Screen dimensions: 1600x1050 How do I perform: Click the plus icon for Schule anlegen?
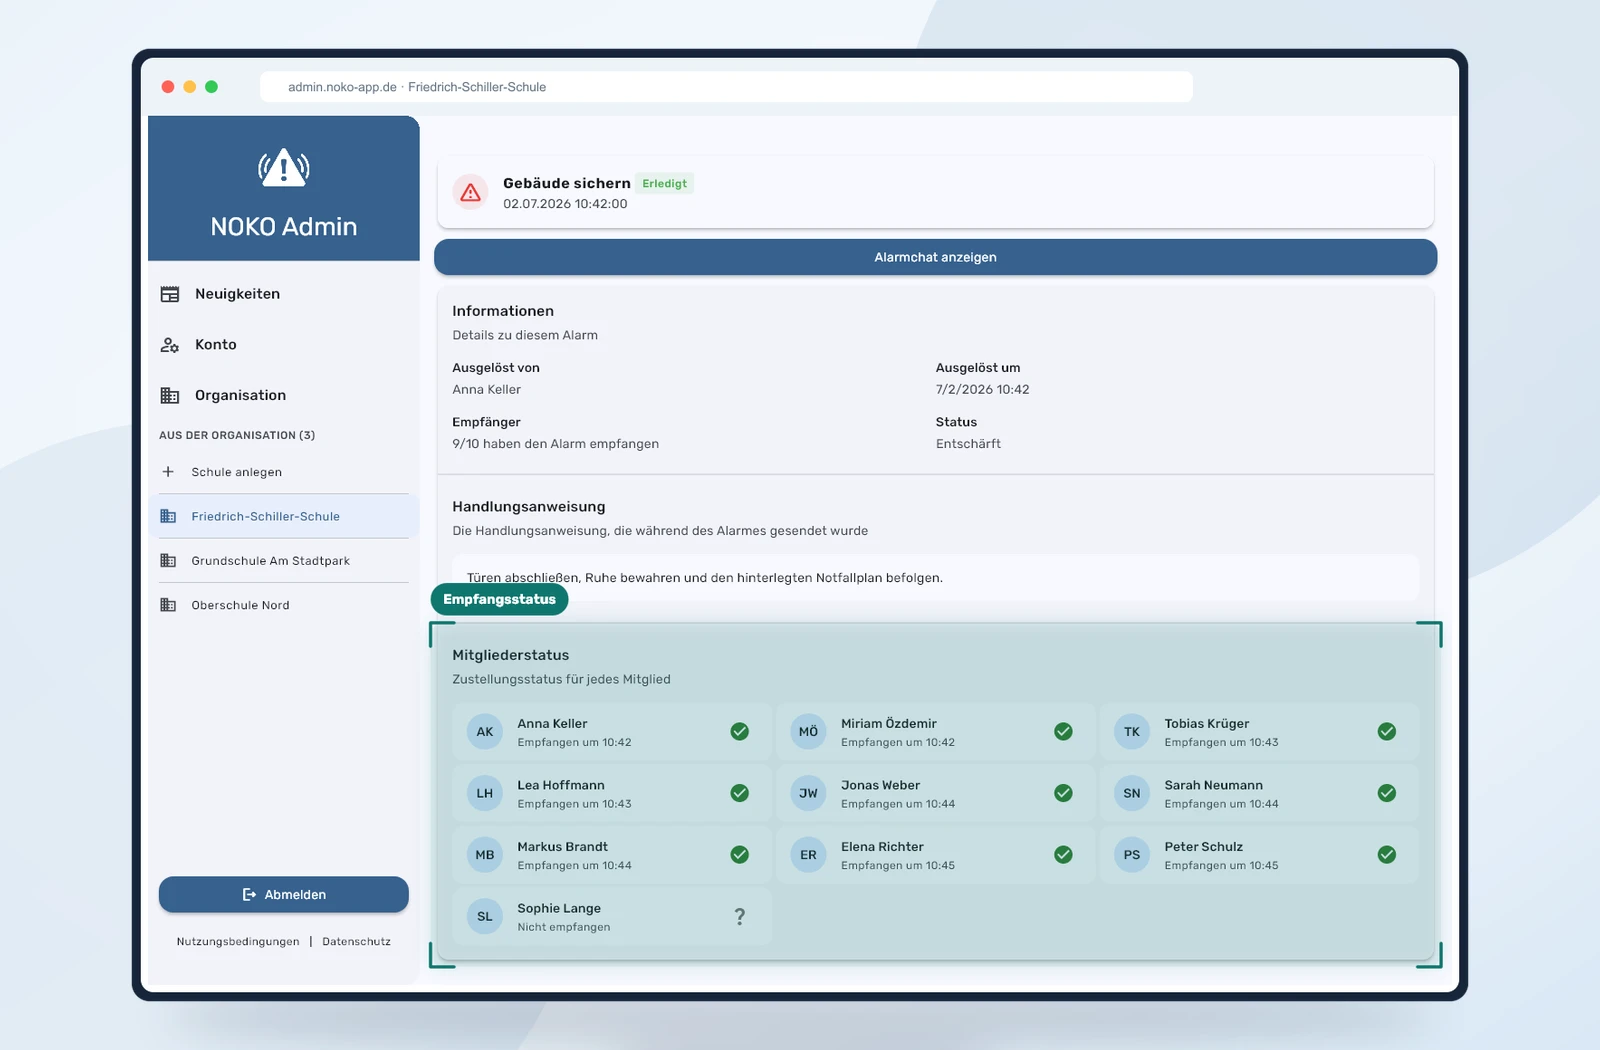pos(168,472)
